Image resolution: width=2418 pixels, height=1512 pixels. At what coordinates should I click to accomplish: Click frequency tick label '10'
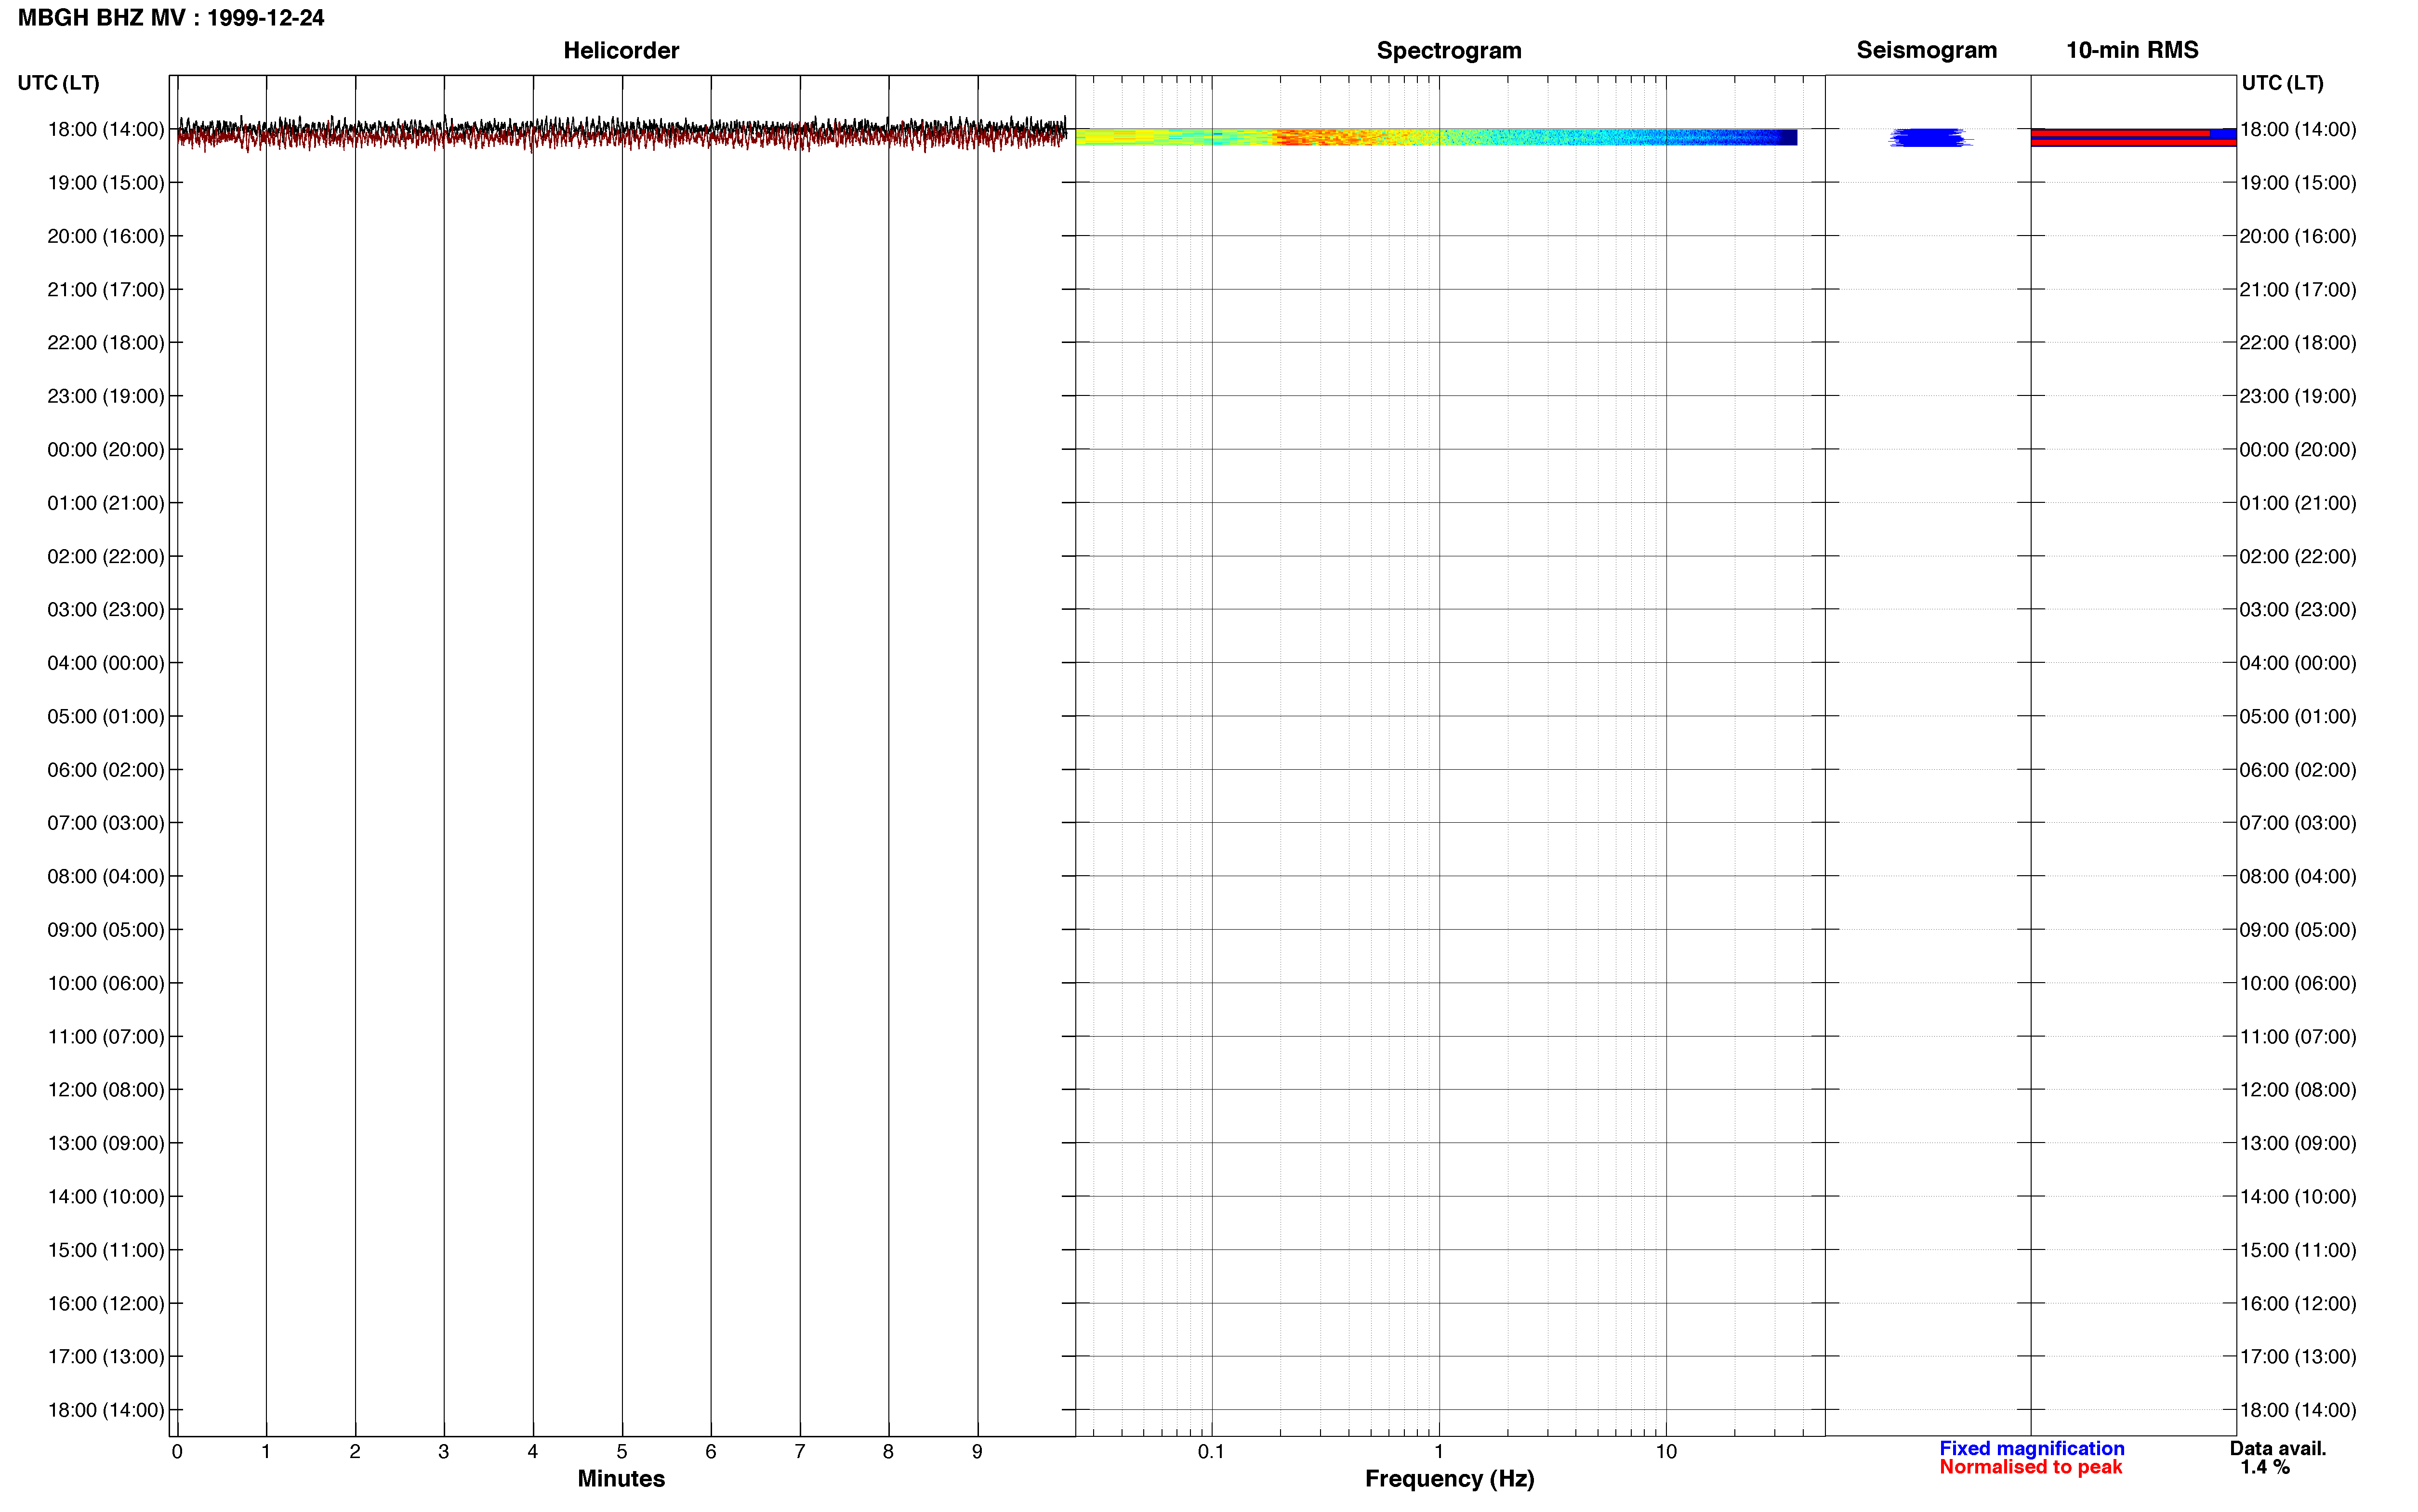(x=1666, y=1452)
